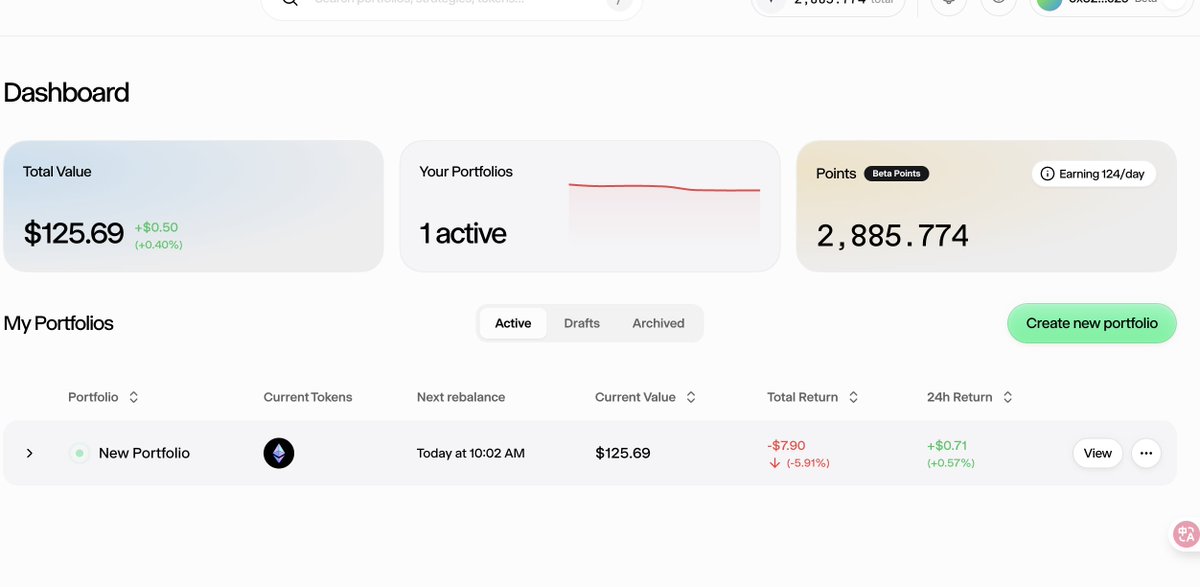
Task: Click the Total Return column header label
Action: click(802, 397)
